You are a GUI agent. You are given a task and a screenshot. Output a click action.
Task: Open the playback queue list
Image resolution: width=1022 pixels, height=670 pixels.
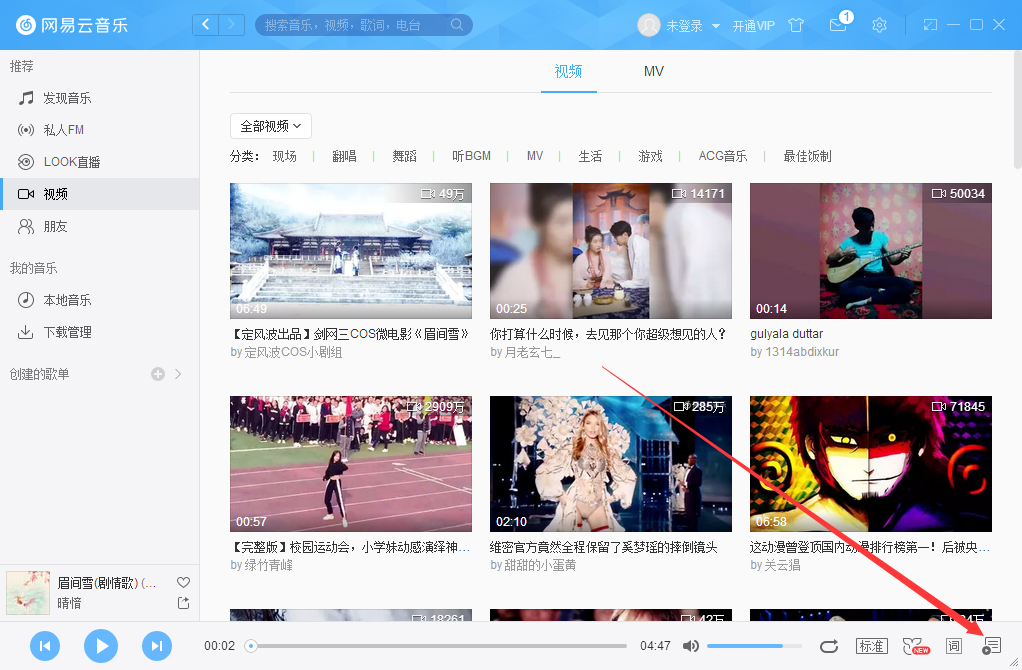pos(990,646)
